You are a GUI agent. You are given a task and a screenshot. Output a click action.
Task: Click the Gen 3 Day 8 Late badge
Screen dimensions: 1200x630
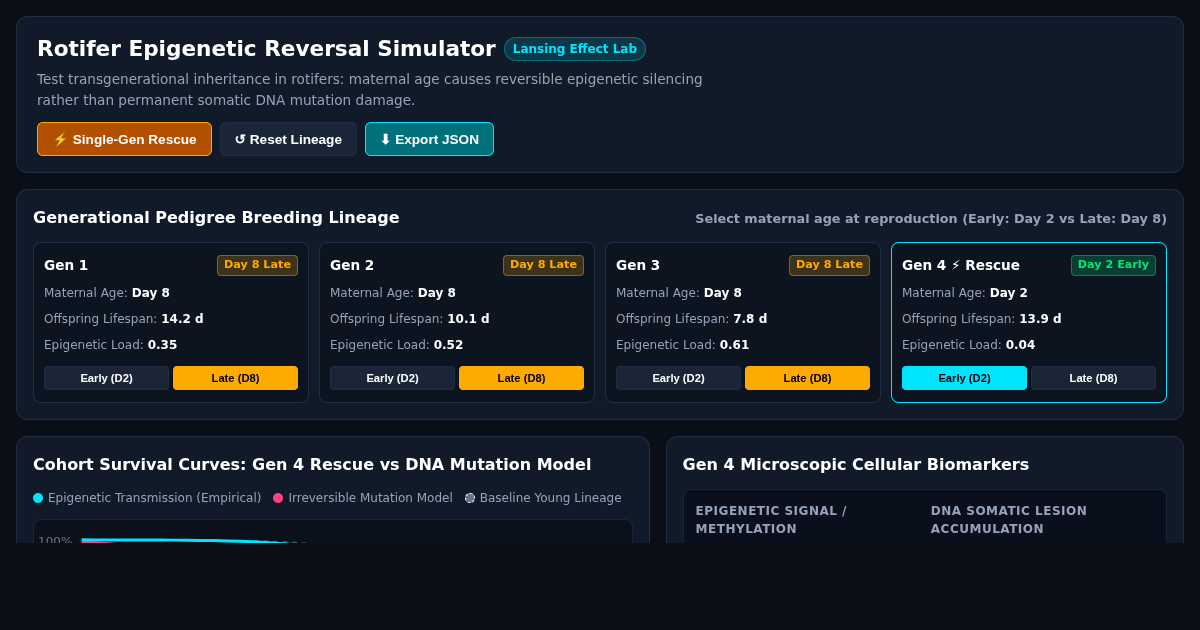(x=829, y=265)
